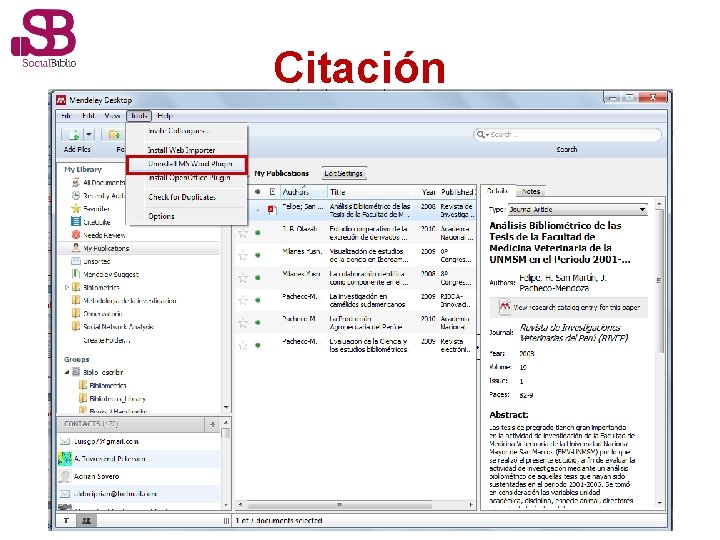The height and width of the screenshot is (540, 720).
Task: Toggle favorite star for La investigación en camélidos
Action: (243, 300)
